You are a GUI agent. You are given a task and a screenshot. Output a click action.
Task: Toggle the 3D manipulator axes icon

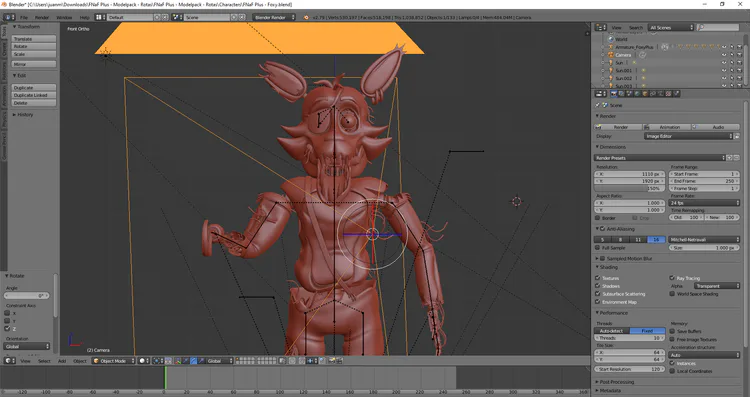(x=177, y=361)
